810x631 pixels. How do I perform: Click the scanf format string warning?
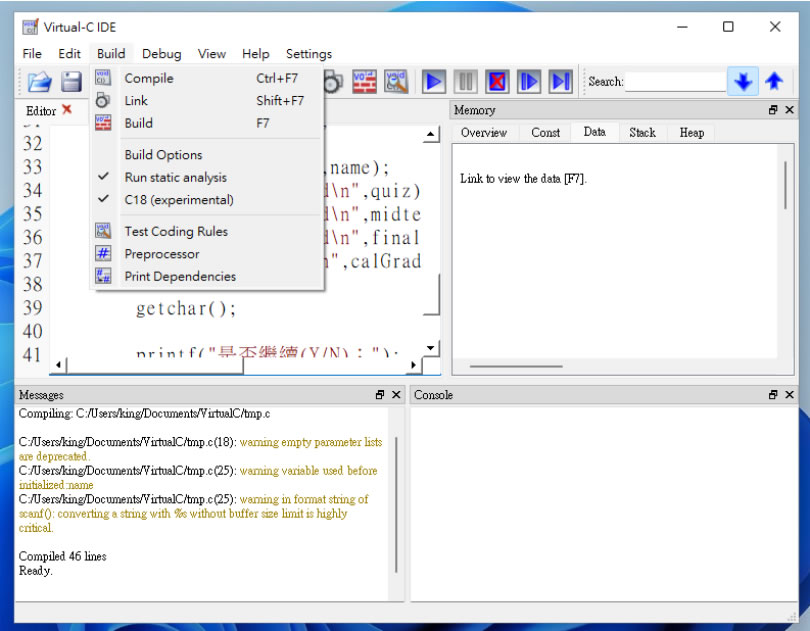point(194,513)
